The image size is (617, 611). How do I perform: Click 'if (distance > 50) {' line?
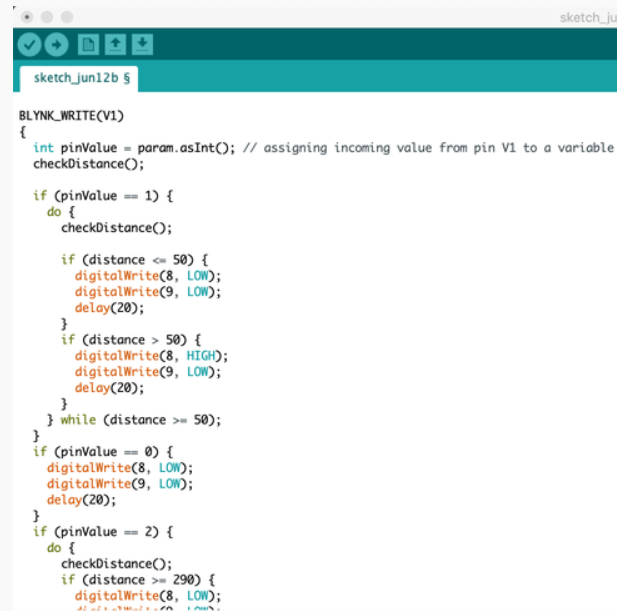point(131,340)
